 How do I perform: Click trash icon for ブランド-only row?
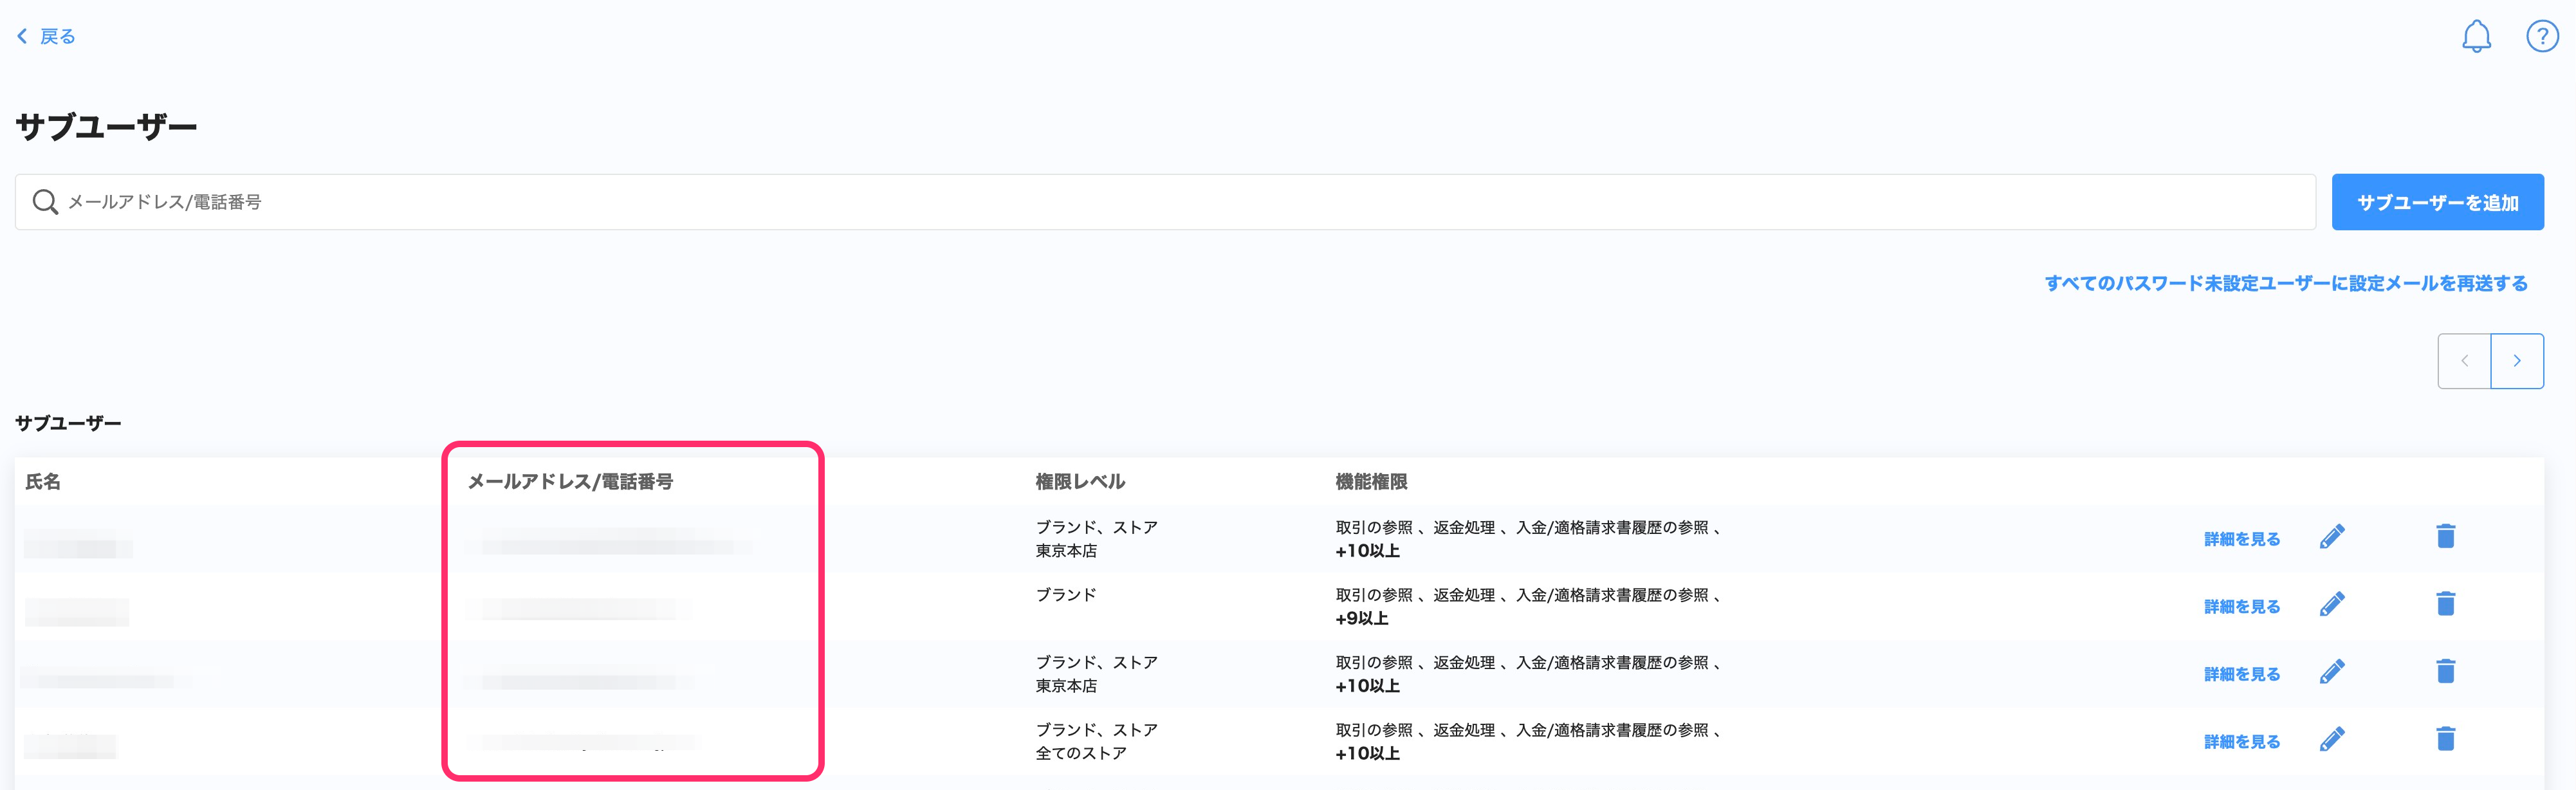(x=2445, y=604)
